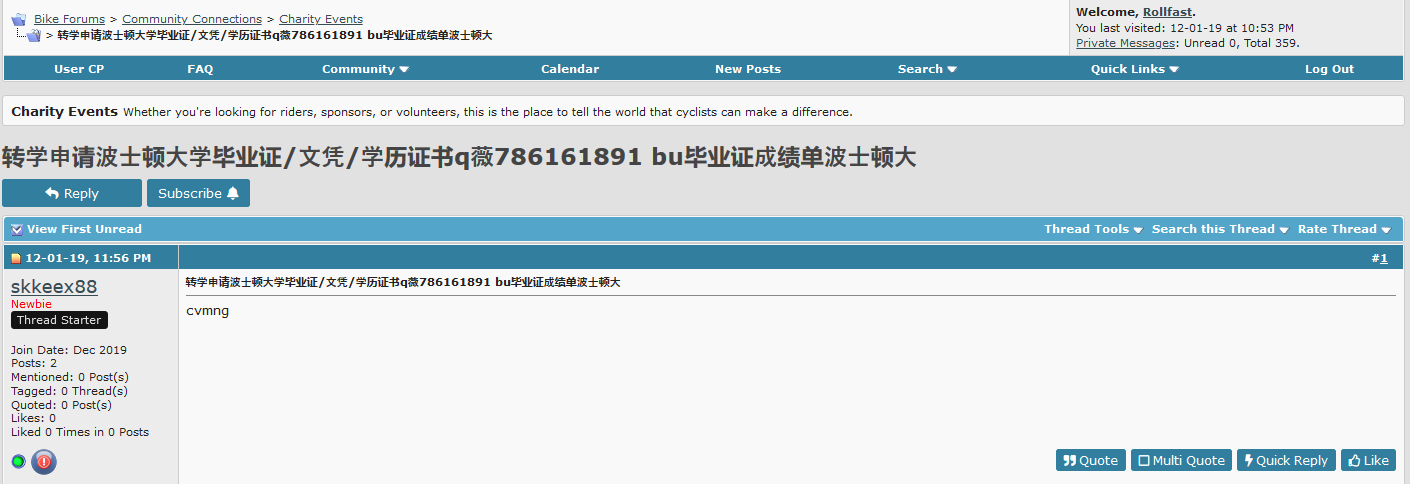Click the Bike Forums home icon in breadcrumb

pyautogui.click(x=19, y=19)
